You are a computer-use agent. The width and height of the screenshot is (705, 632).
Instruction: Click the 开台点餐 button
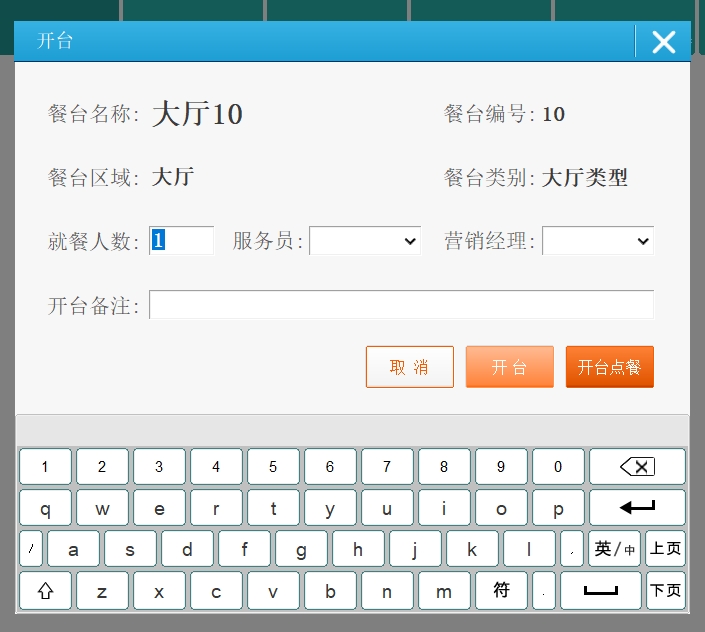pyautogui.click(x=609, y=367)
